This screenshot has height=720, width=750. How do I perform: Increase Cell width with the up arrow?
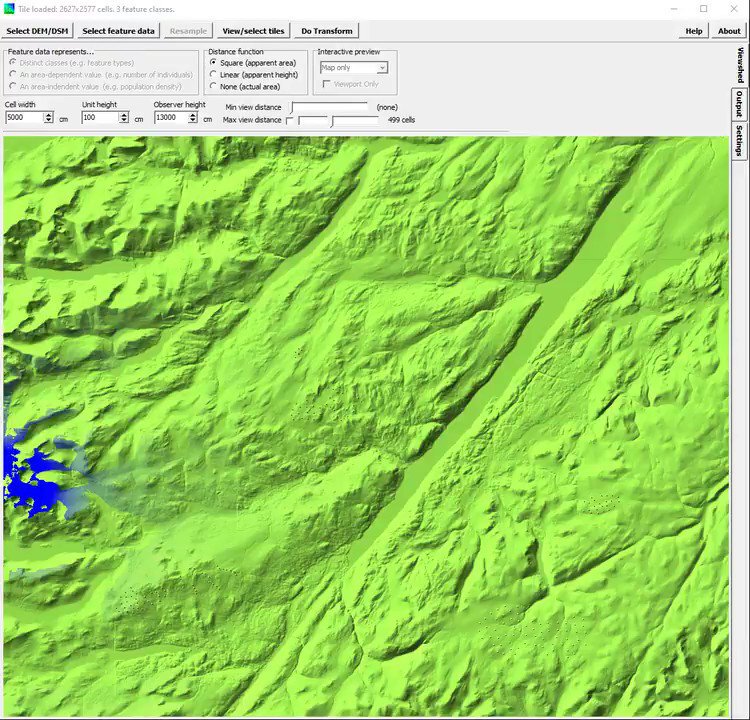click(x=48, y=115)
